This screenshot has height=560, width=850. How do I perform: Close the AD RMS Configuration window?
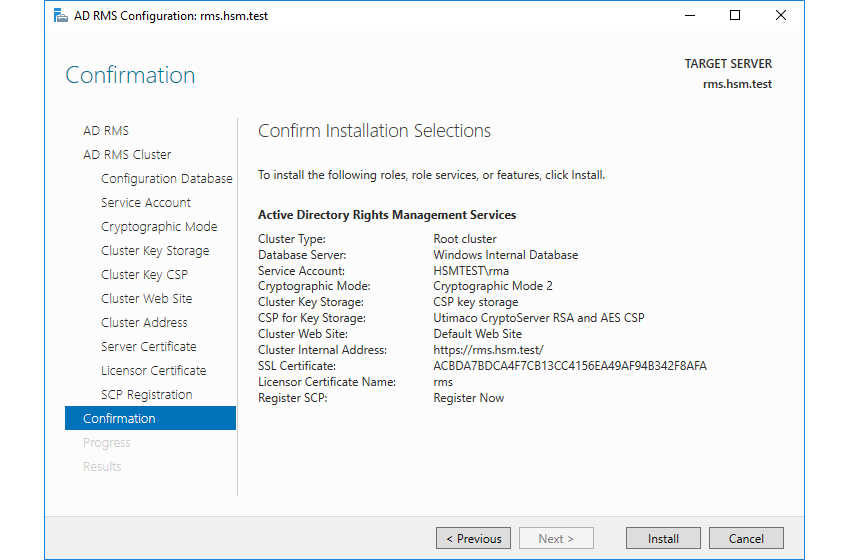click(x=781, y=16)
